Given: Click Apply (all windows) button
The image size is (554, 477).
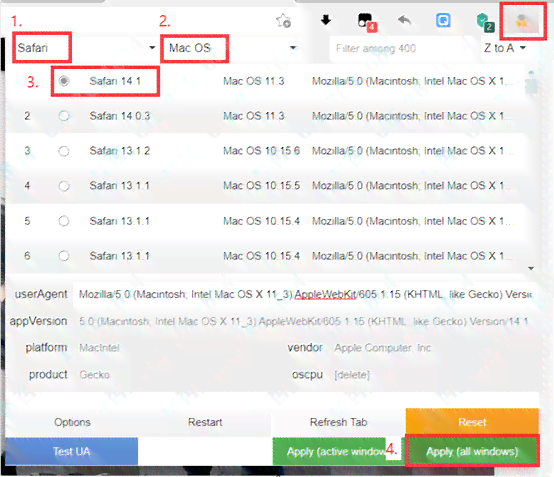Looking at the screenshot, I should 472,451.
